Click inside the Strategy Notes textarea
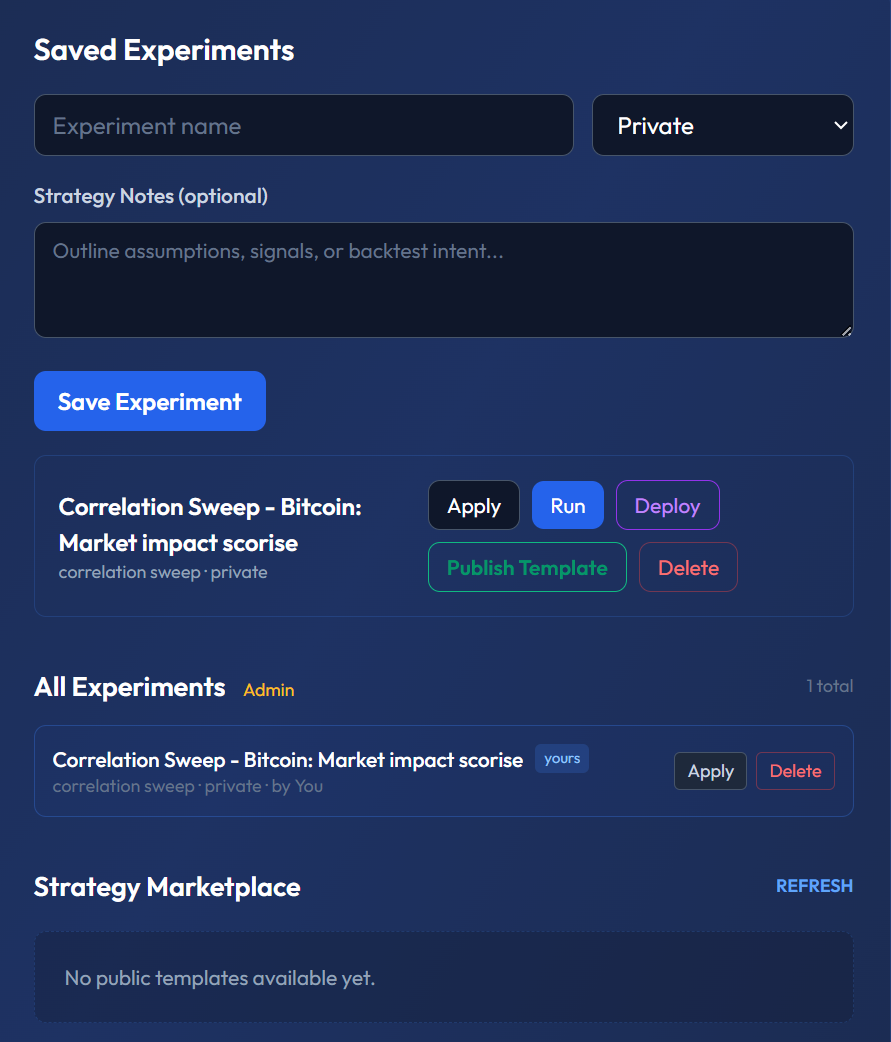 [443, 280]
